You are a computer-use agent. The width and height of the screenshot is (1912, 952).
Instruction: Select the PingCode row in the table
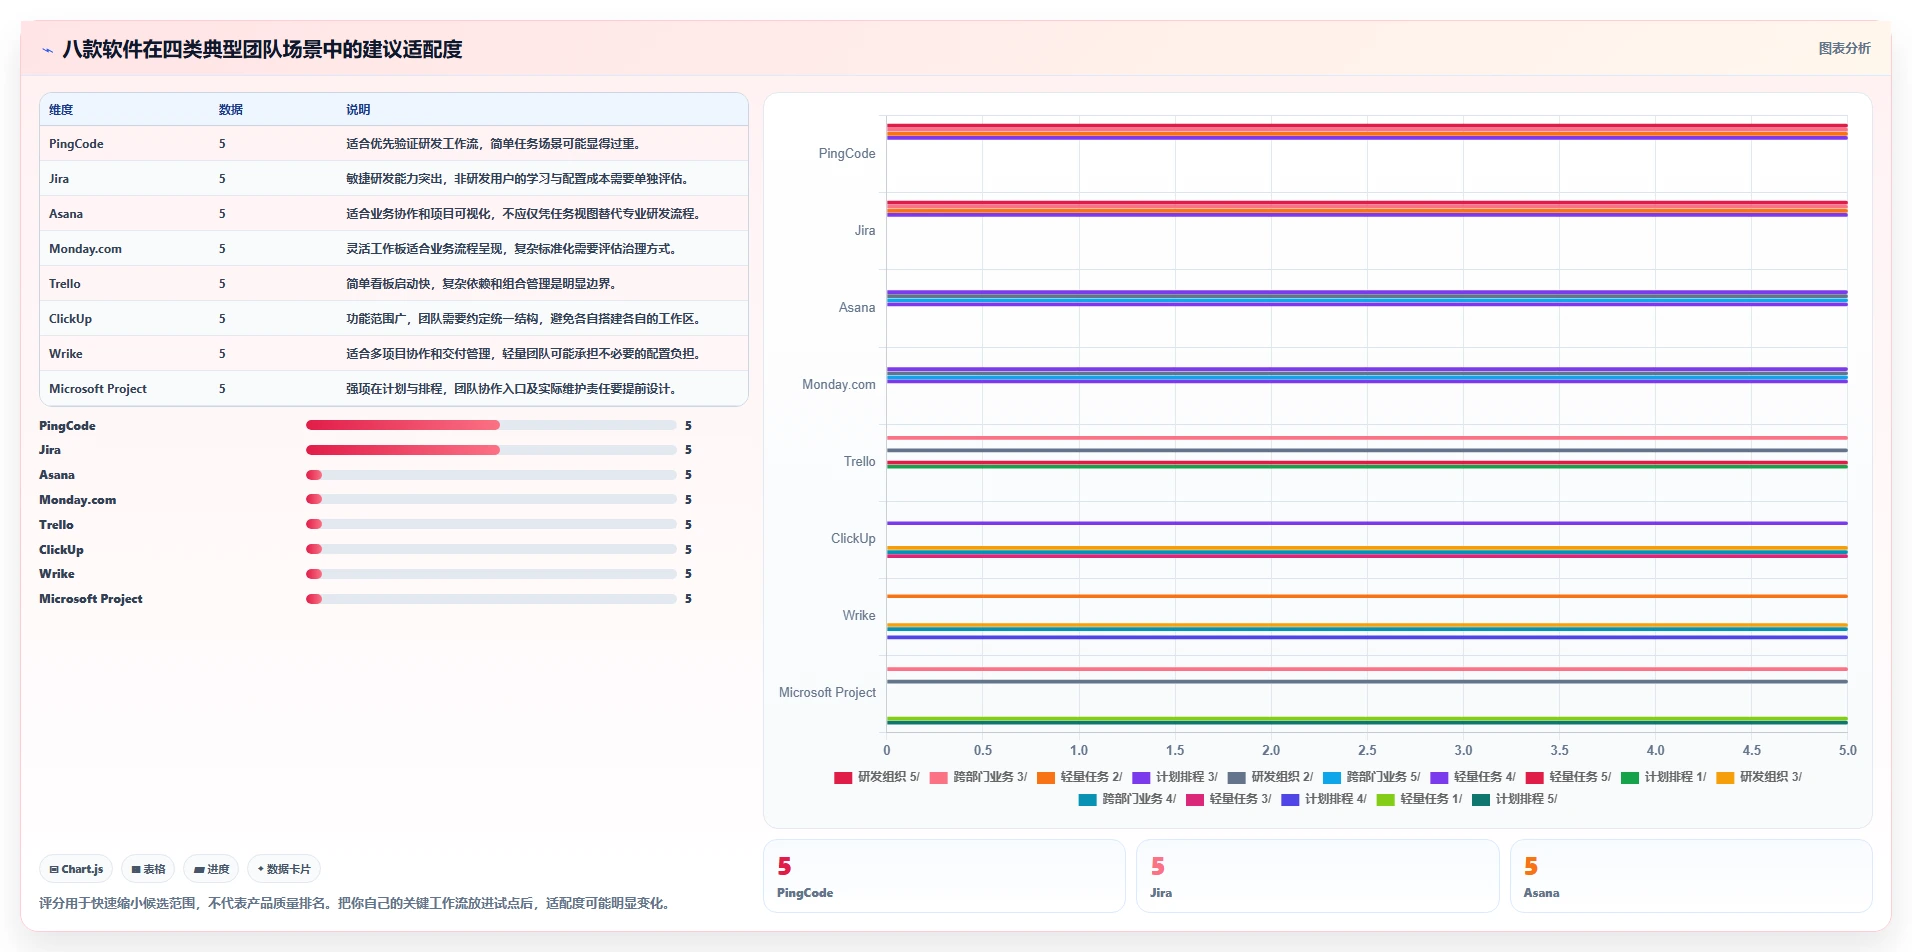(x=394, y=144)
